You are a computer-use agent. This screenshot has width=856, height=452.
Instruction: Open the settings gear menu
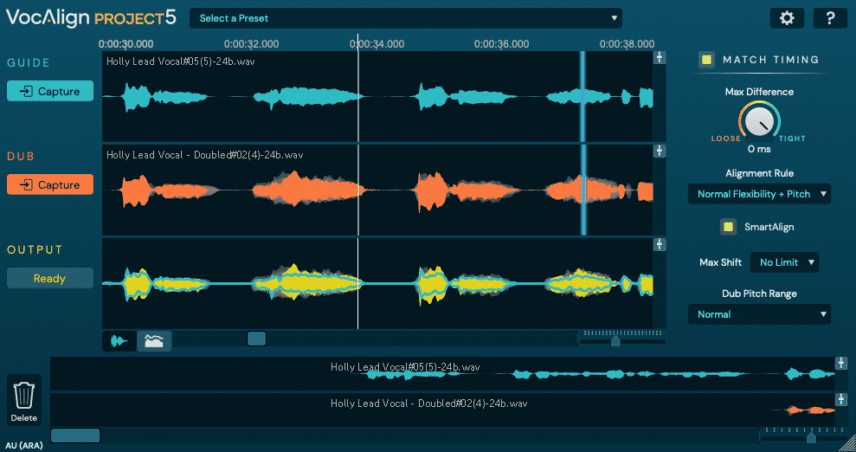[786, 18]
